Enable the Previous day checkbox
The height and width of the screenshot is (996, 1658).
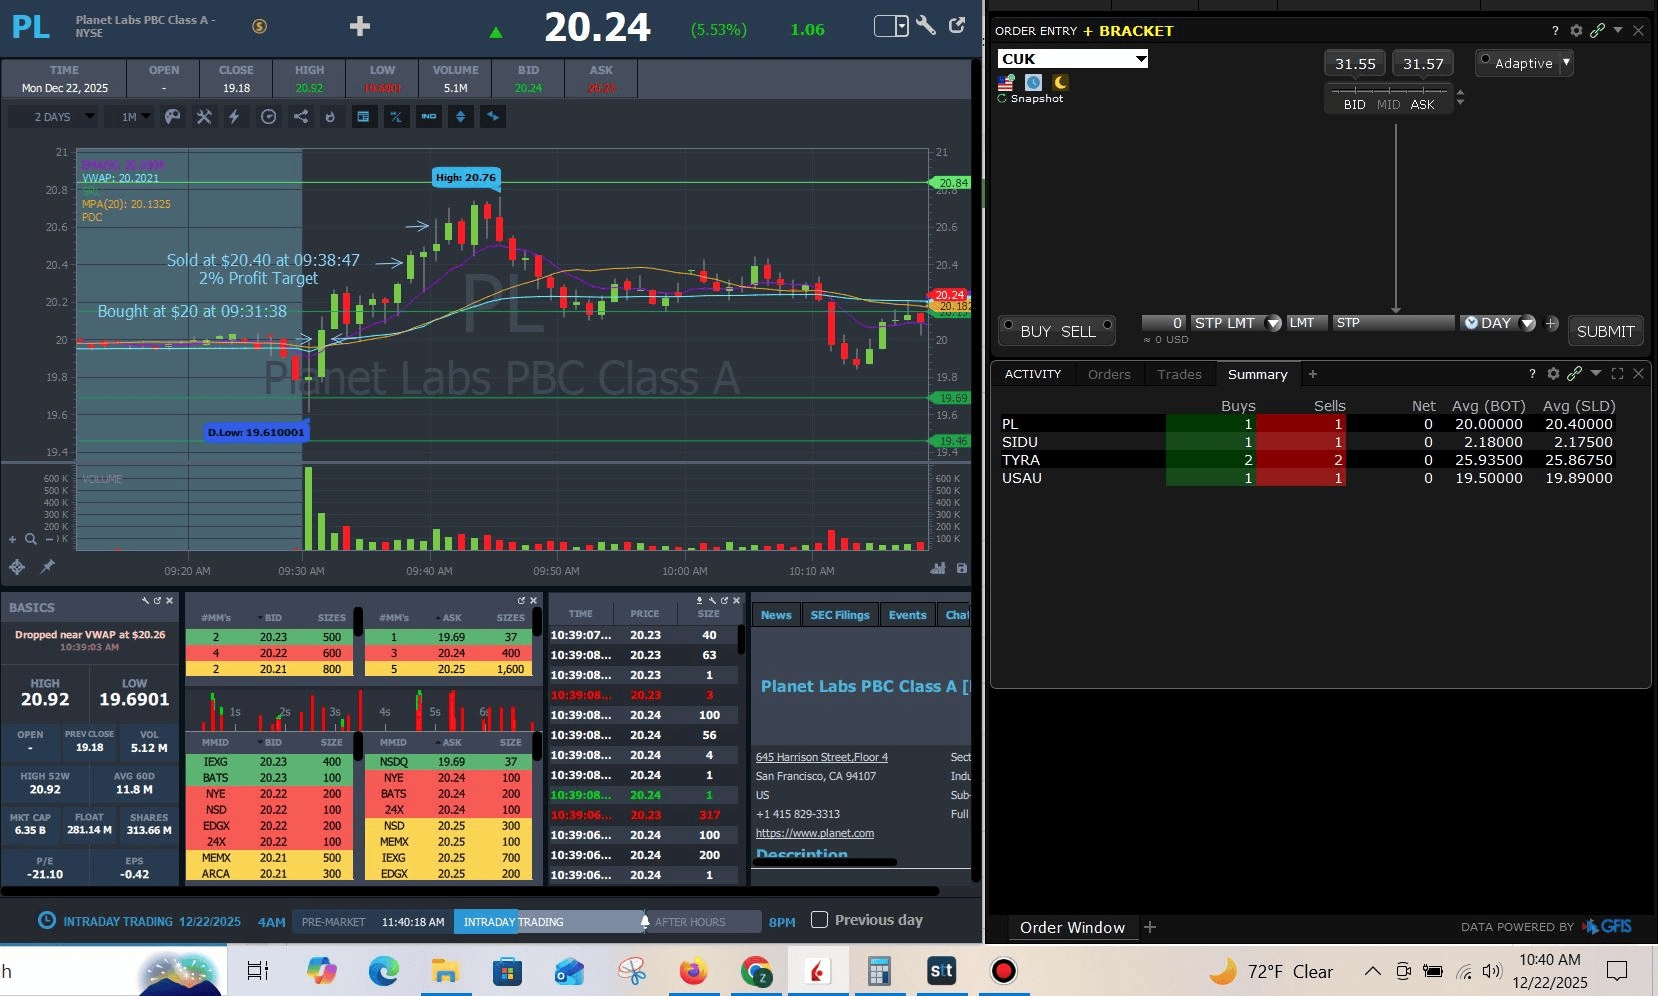click(x=819, y=920)
